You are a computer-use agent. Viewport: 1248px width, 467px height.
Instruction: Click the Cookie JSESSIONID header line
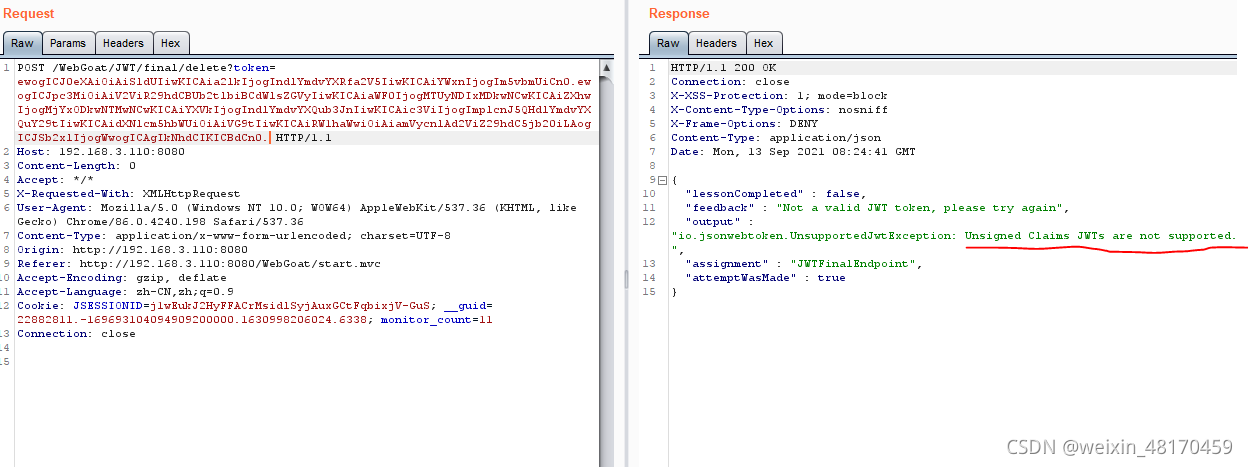[255, 313]
